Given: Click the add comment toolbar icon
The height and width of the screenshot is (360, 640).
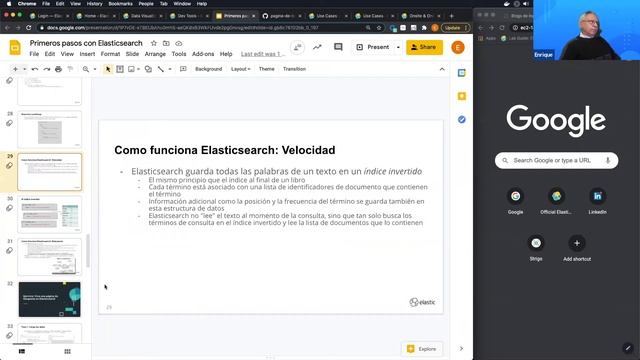Looking at the screenshot, I should point(183,69).
